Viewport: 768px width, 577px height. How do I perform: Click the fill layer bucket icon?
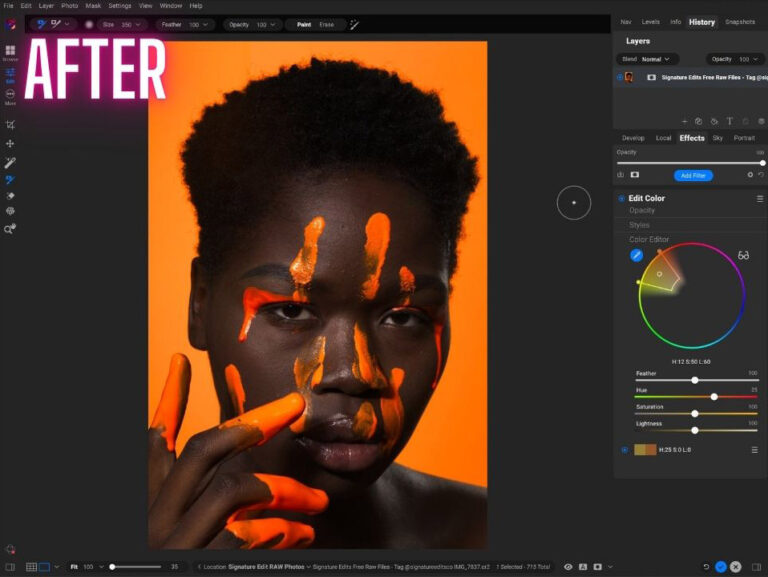pyautogui.click(x=714, y=121)
